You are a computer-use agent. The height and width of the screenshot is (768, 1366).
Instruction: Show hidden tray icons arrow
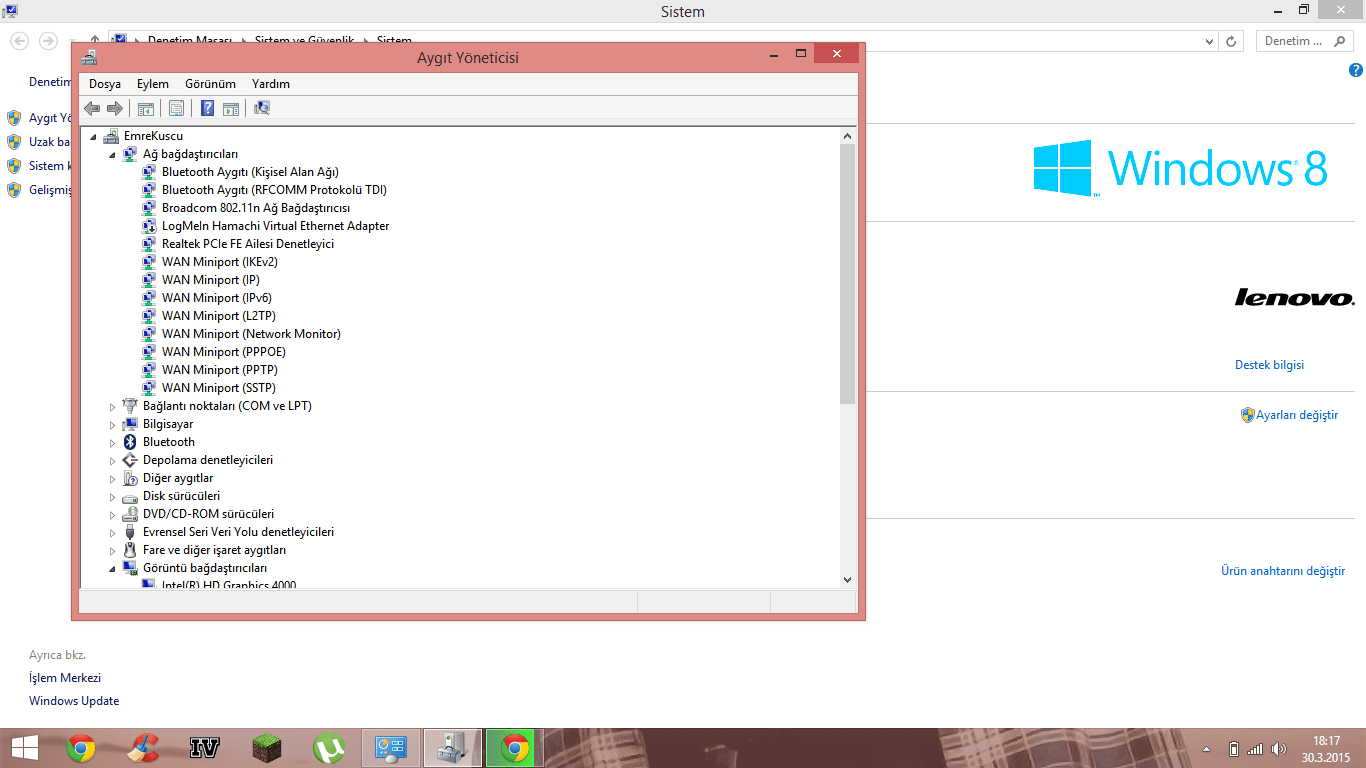1206,749
